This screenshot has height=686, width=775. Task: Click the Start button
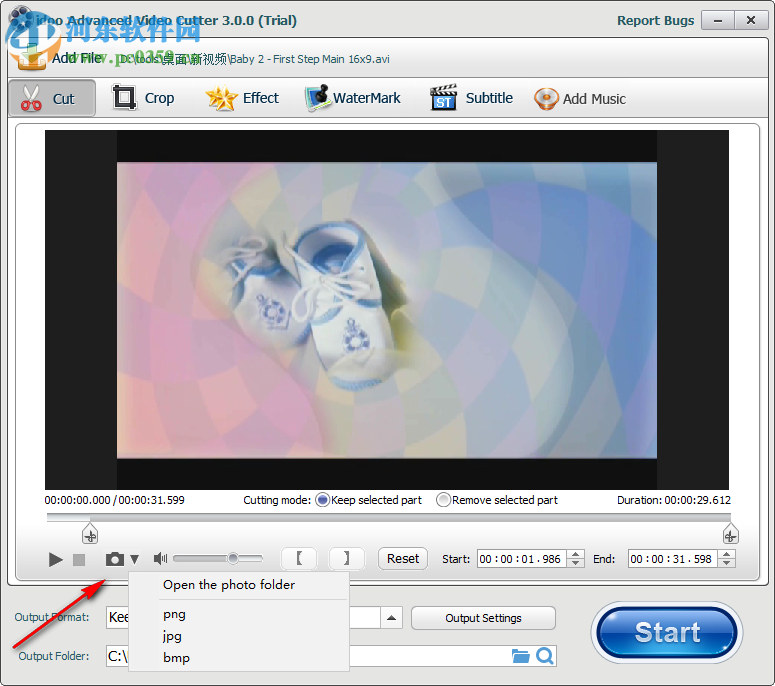click(667, 633)
